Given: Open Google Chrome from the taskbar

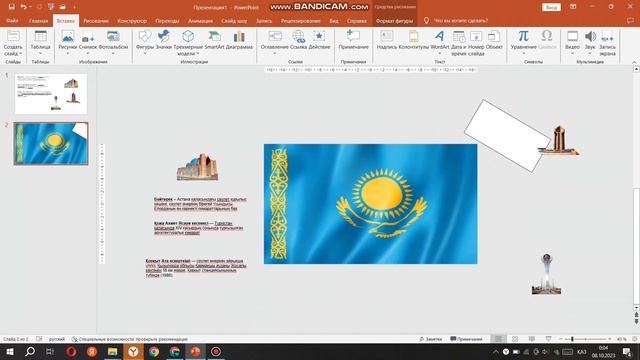Looking at the screenshot, I should point(154,351).
